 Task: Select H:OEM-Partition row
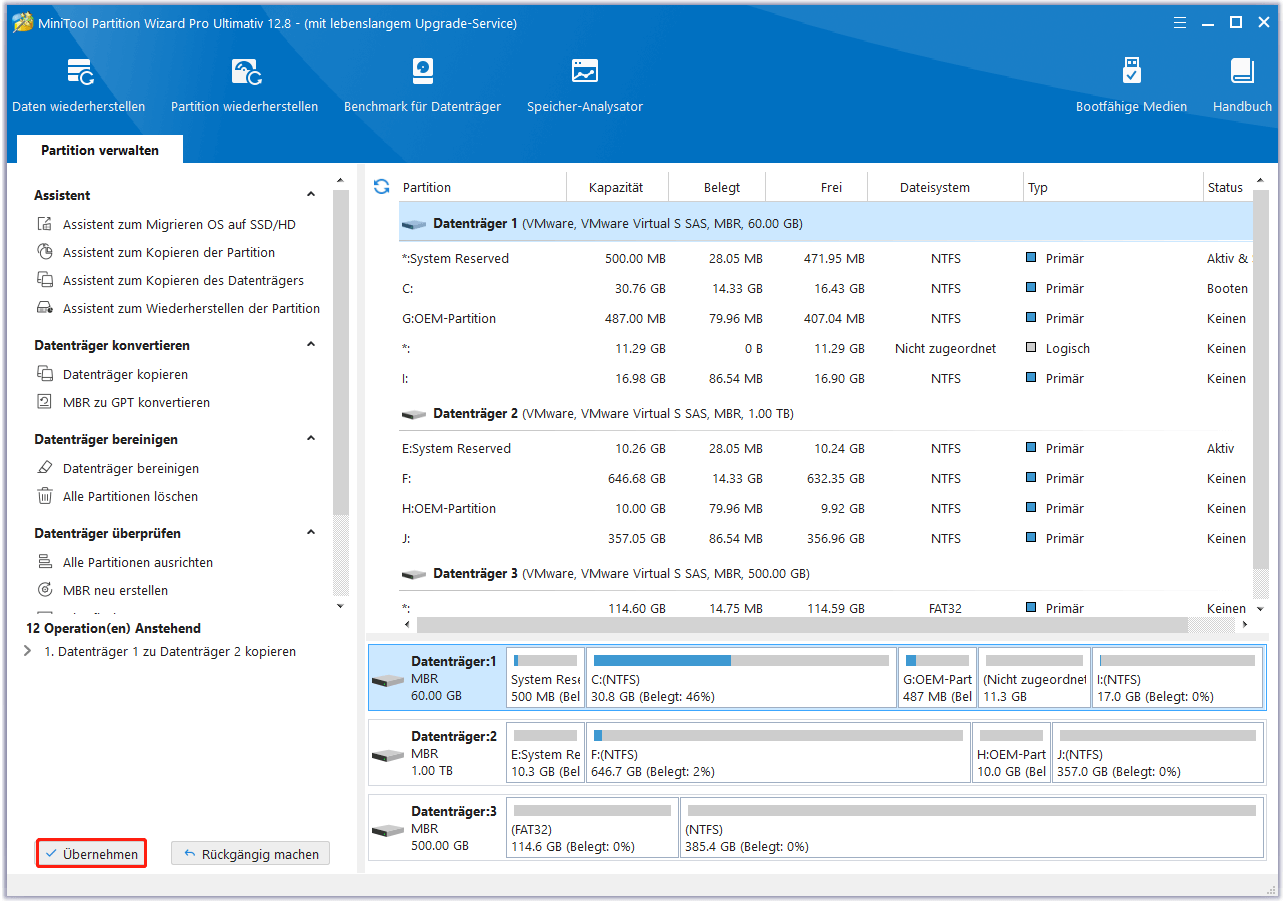click(826, 508)
